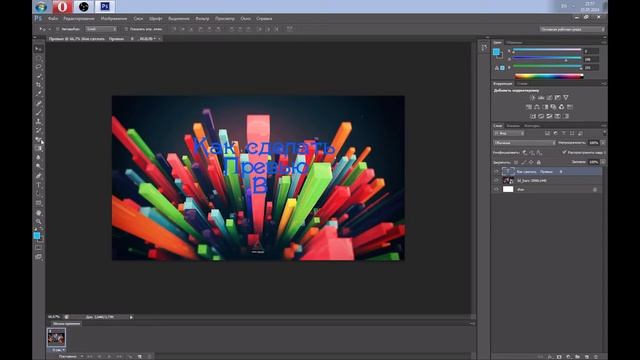This screenshot has height=360, width=640.
Task: Switch to the Стили tab
Action: click(522, 84)
